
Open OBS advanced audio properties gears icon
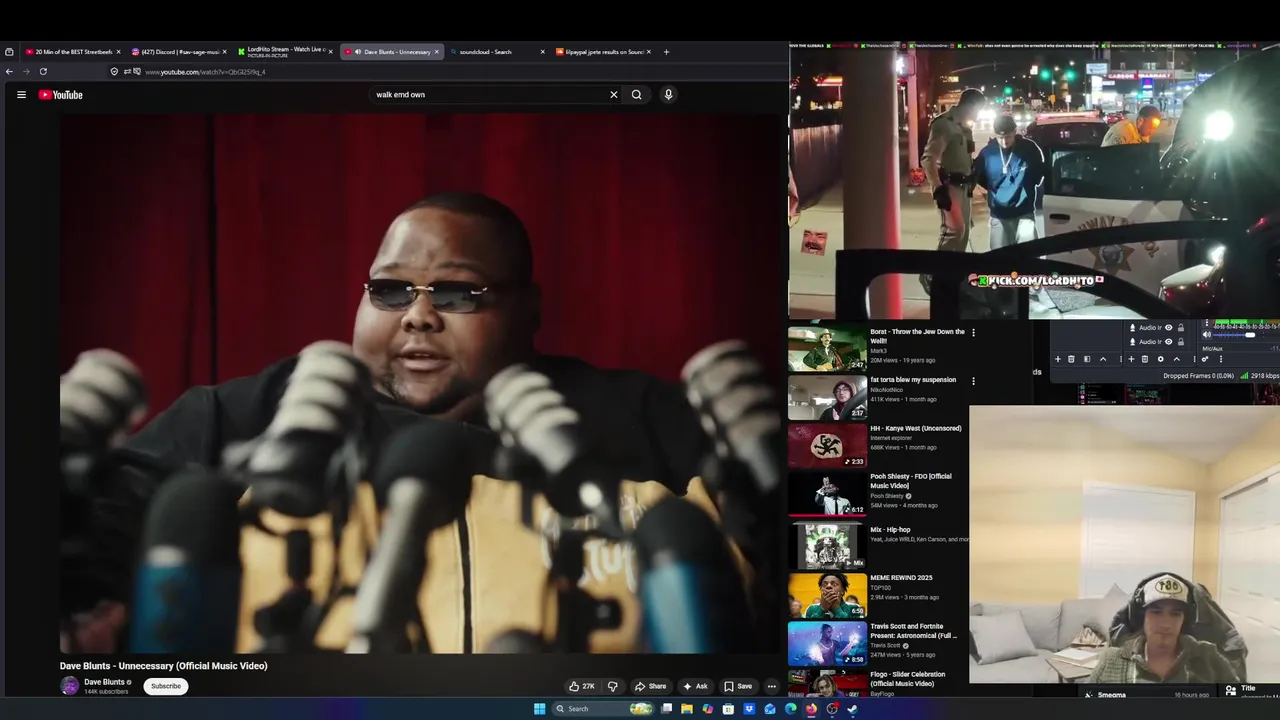click(1205, 359)
